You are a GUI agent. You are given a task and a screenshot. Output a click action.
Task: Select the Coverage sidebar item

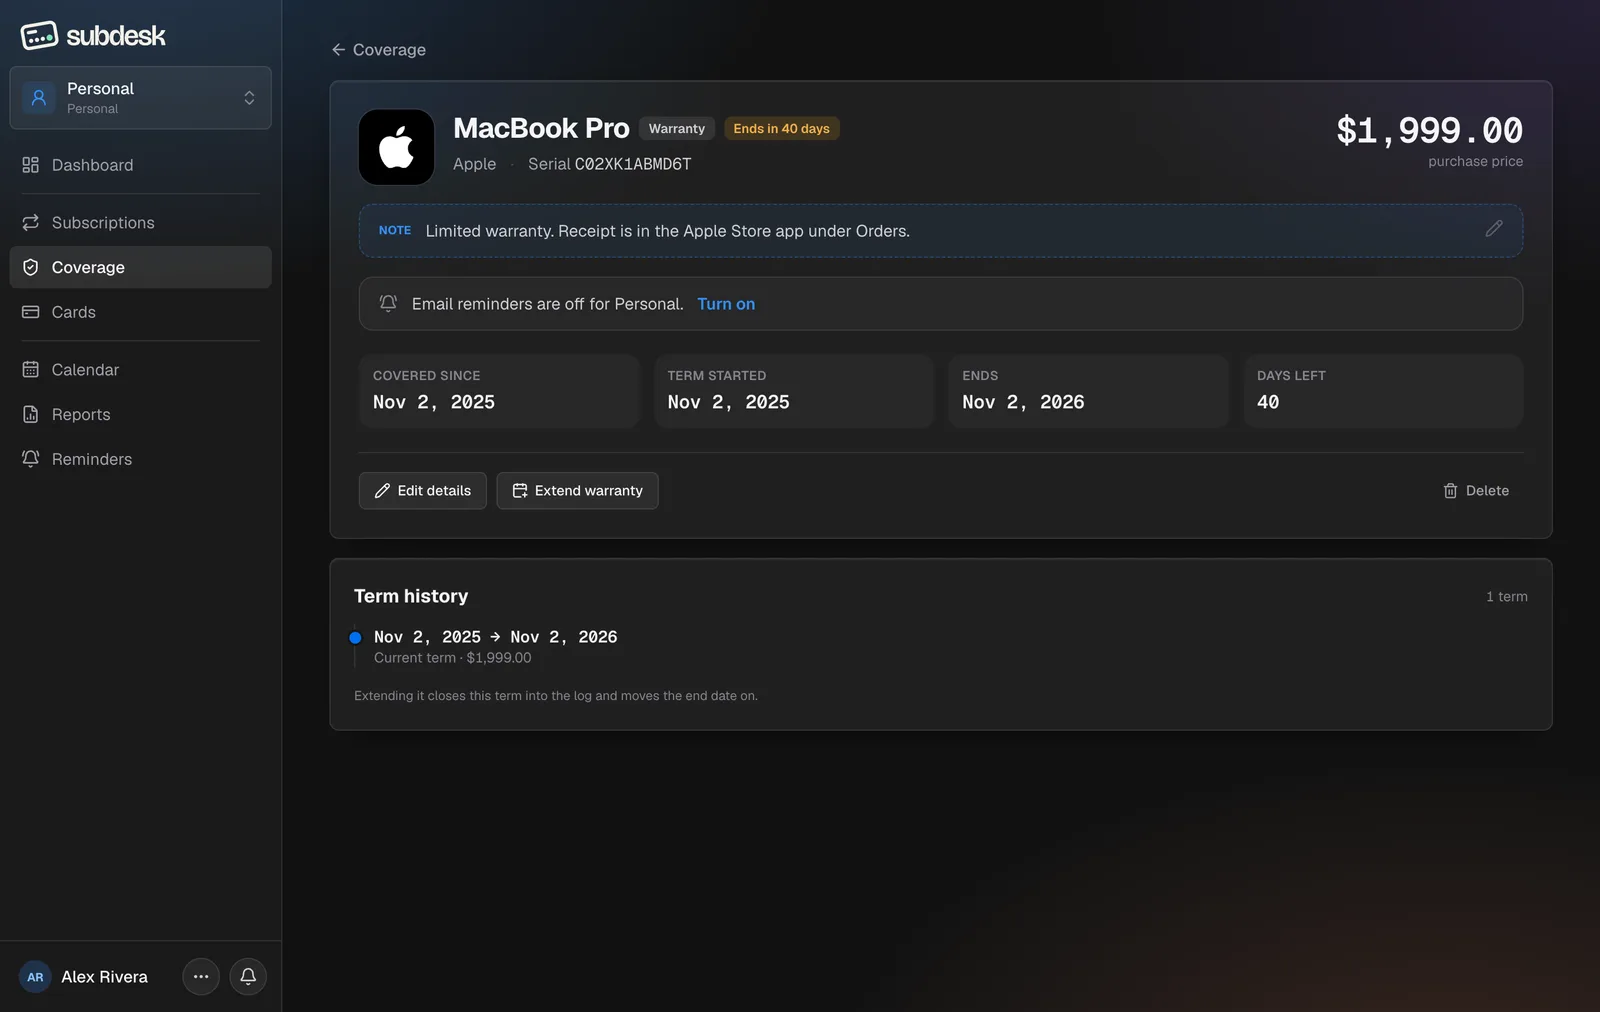coord(140,268)
